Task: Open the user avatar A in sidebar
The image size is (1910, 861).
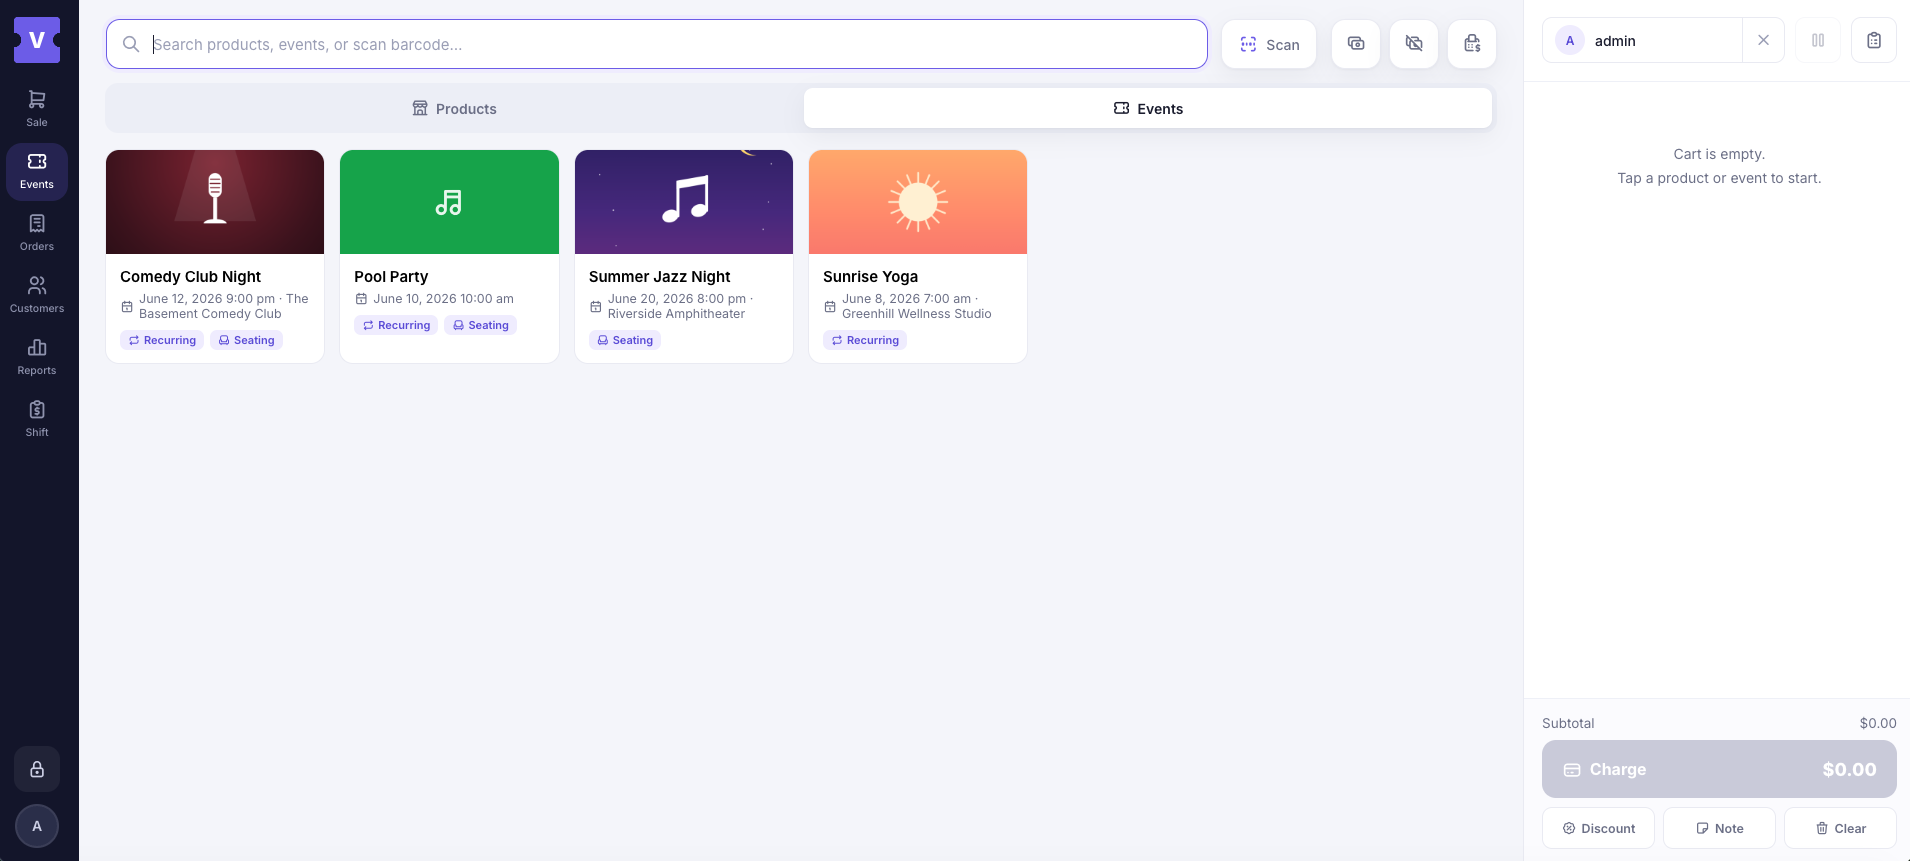Action: tap(37, 826)
